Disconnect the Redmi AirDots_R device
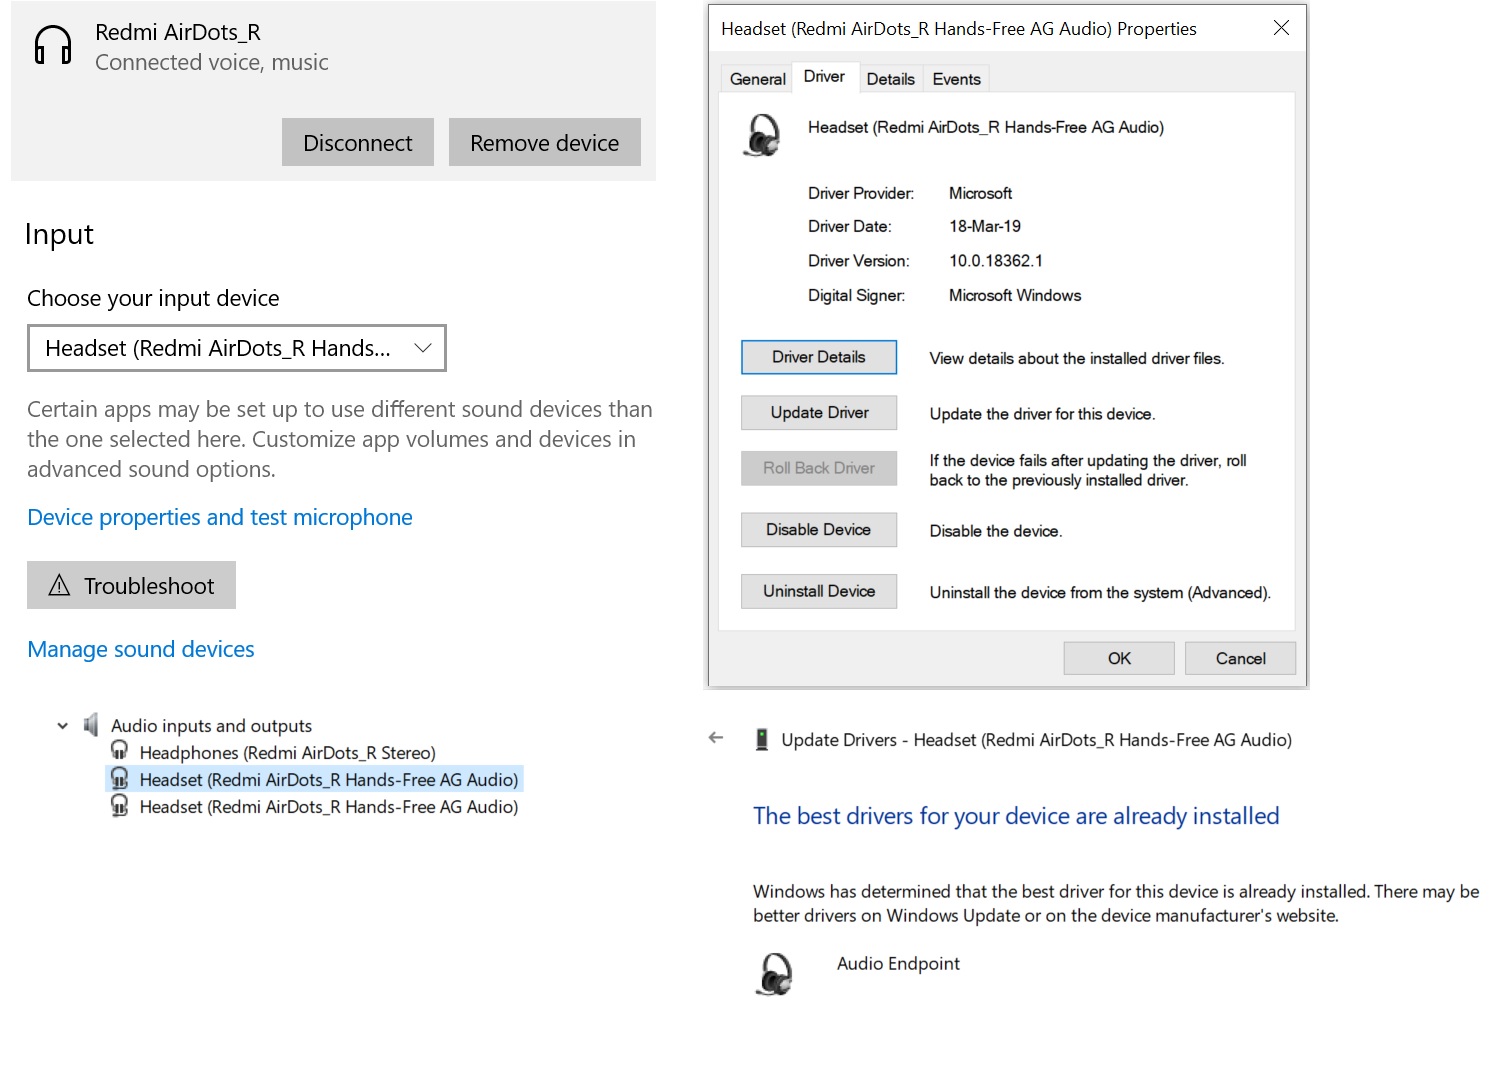The width and height of the screenshot is (1496, 1069). (x=358, y=142)
